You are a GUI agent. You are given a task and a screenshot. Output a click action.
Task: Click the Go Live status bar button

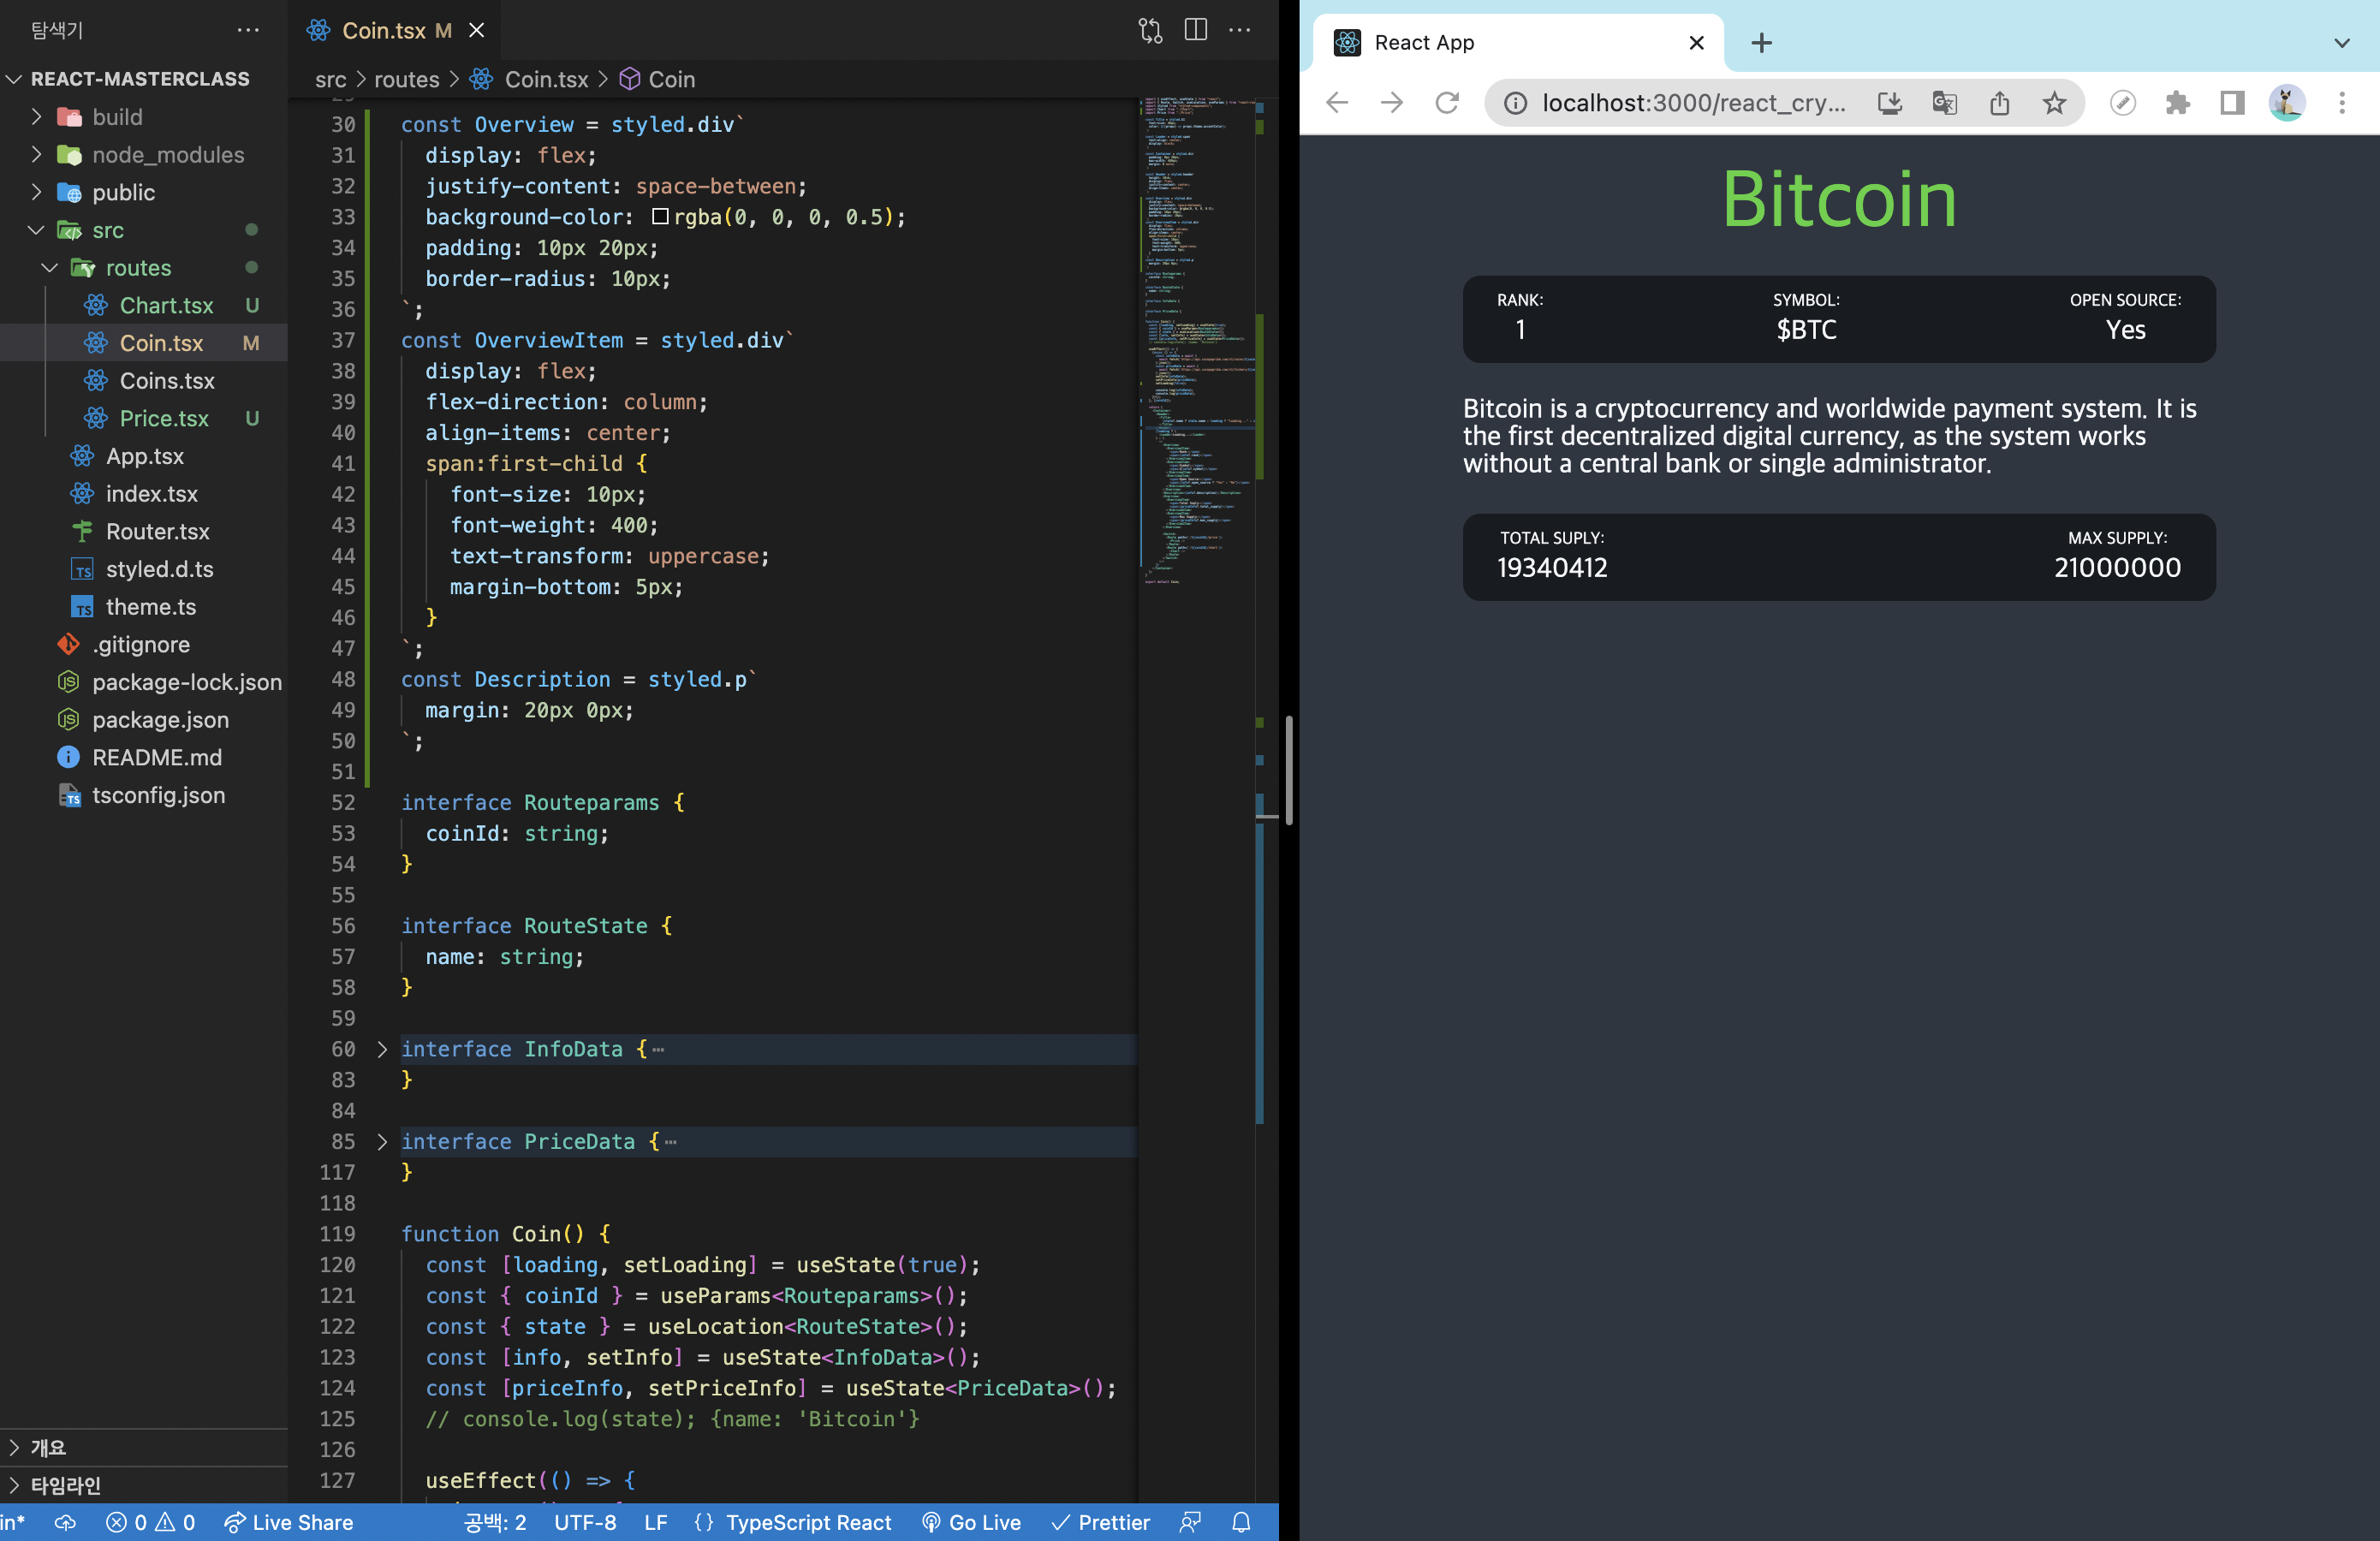click(x=971, y=1522)
